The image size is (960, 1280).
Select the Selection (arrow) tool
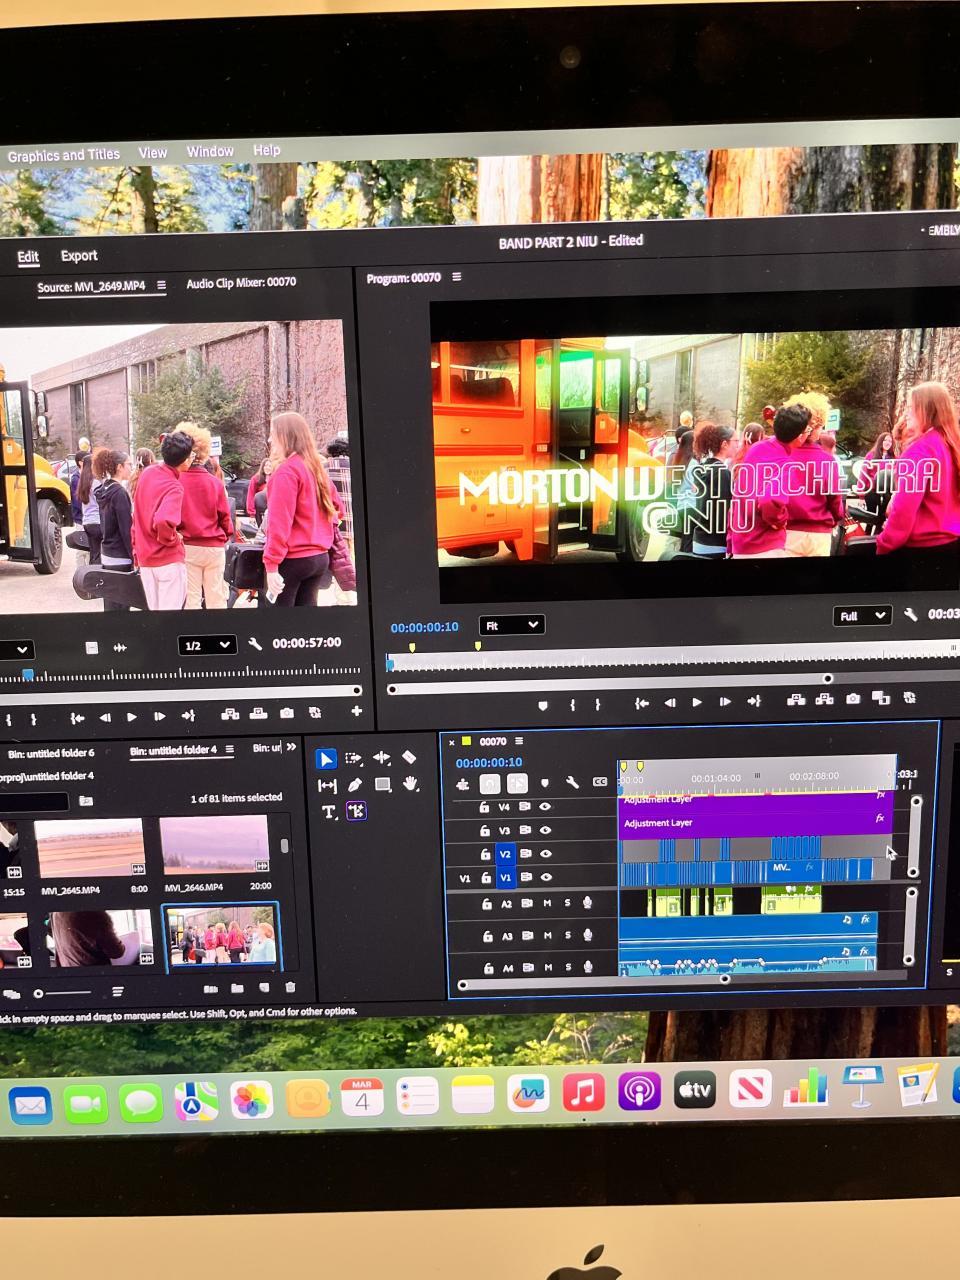326,759
